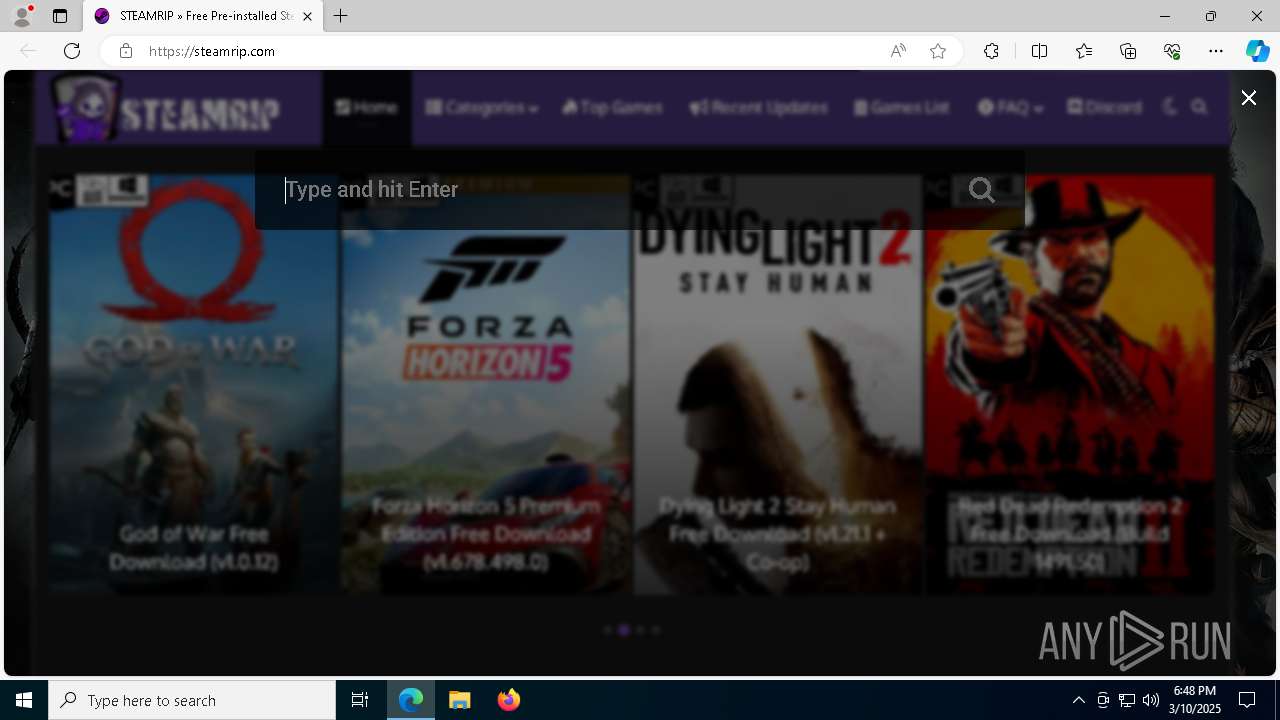Open the Red Dead Redemption 2 card
Viewport: 1280px width, 720px height.
pyautogui.click(x=1070, y=384)
